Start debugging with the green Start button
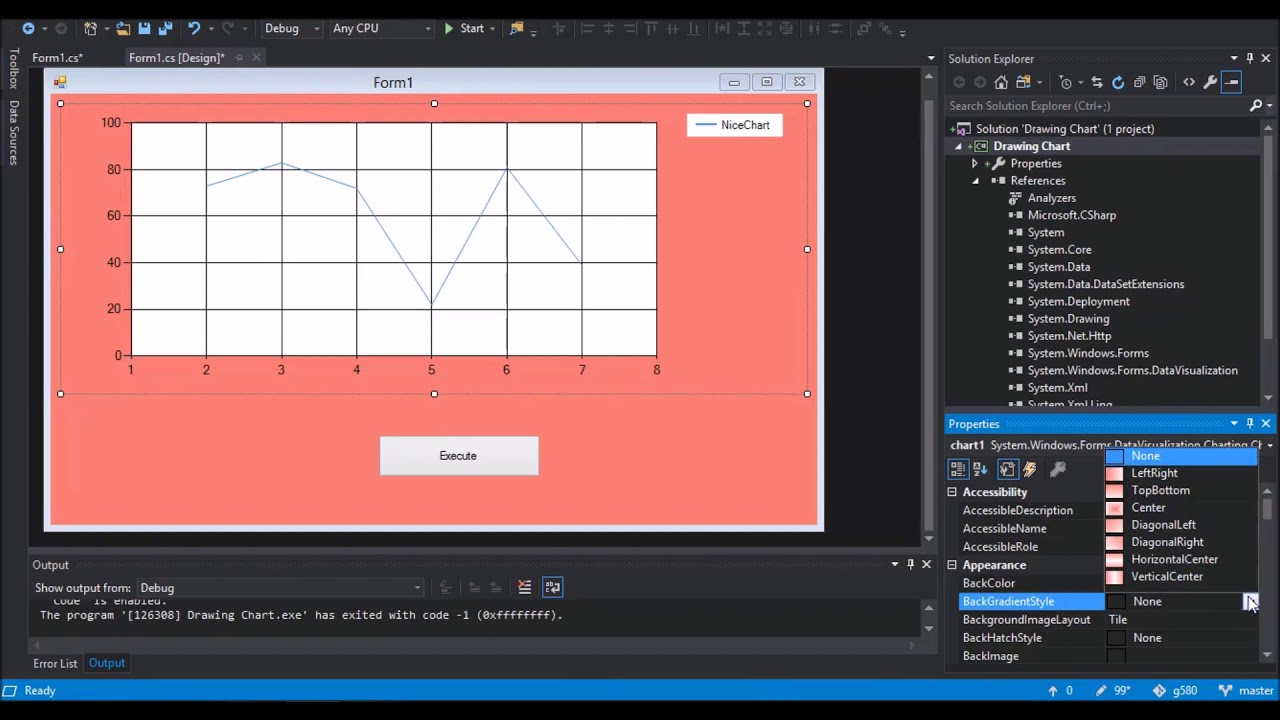The height and width of the screenshot is (720, 1280). coord(463,28)
